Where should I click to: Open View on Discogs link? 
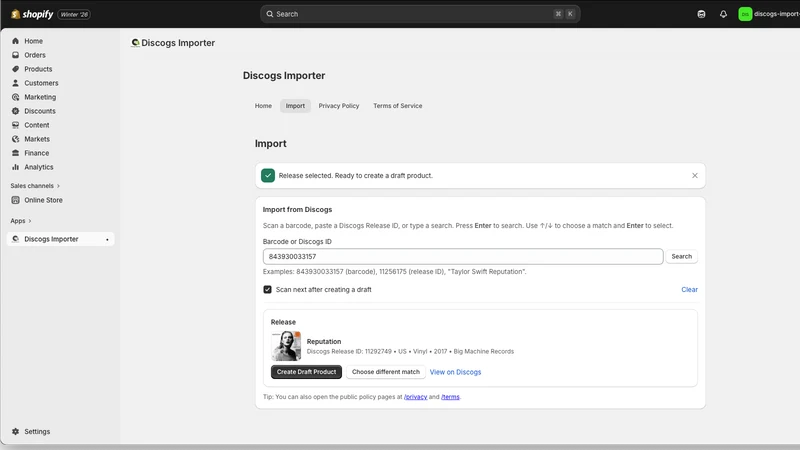coord(455,372)
